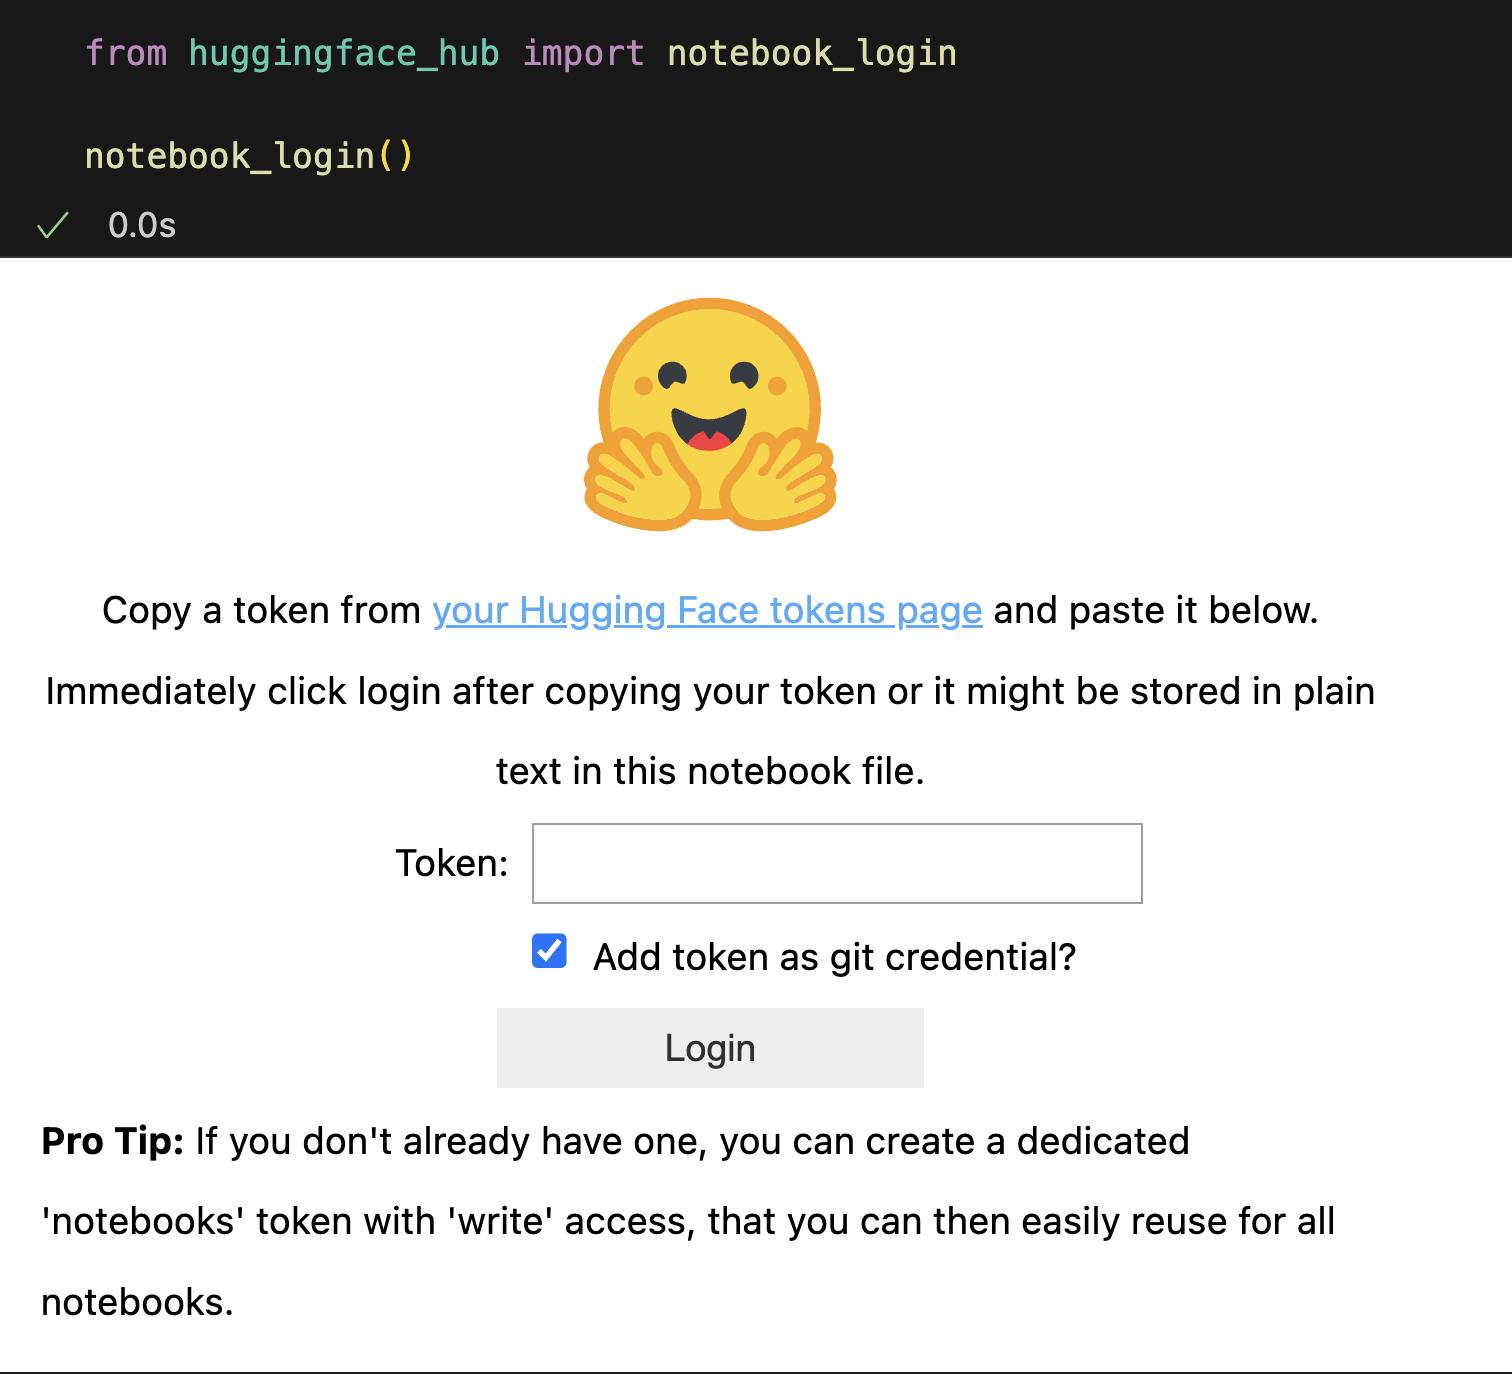Click the notebook_login() code line
This screenshot has width=1512, height=1374.
click(x=249, y=156)
